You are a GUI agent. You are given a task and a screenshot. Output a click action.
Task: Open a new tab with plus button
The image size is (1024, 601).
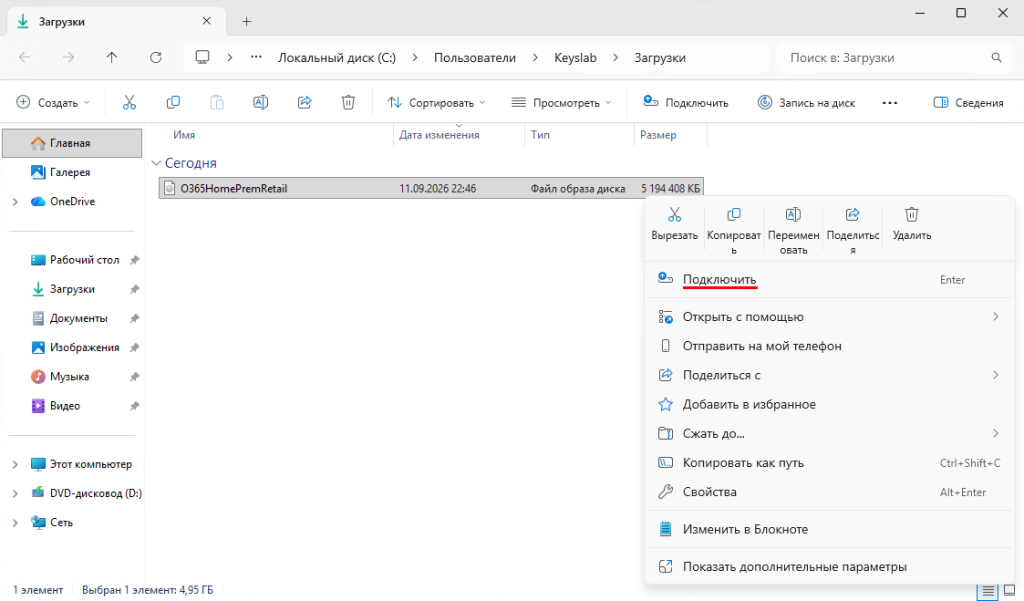pyautogui.click(x=246, y=22)
